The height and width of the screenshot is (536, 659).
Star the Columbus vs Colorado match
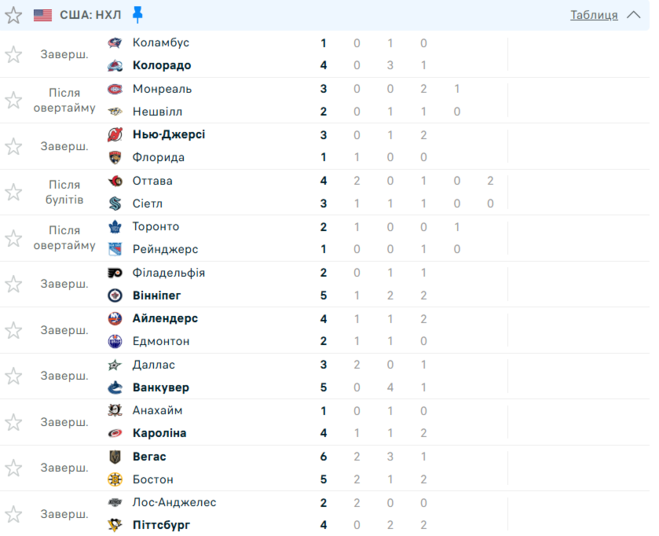13,55
